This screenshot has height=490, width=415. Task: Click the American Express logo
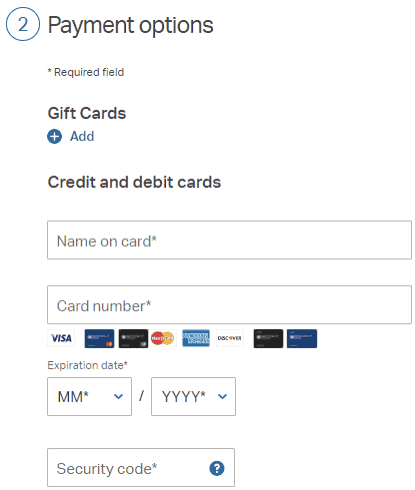(x=196, y=338)
